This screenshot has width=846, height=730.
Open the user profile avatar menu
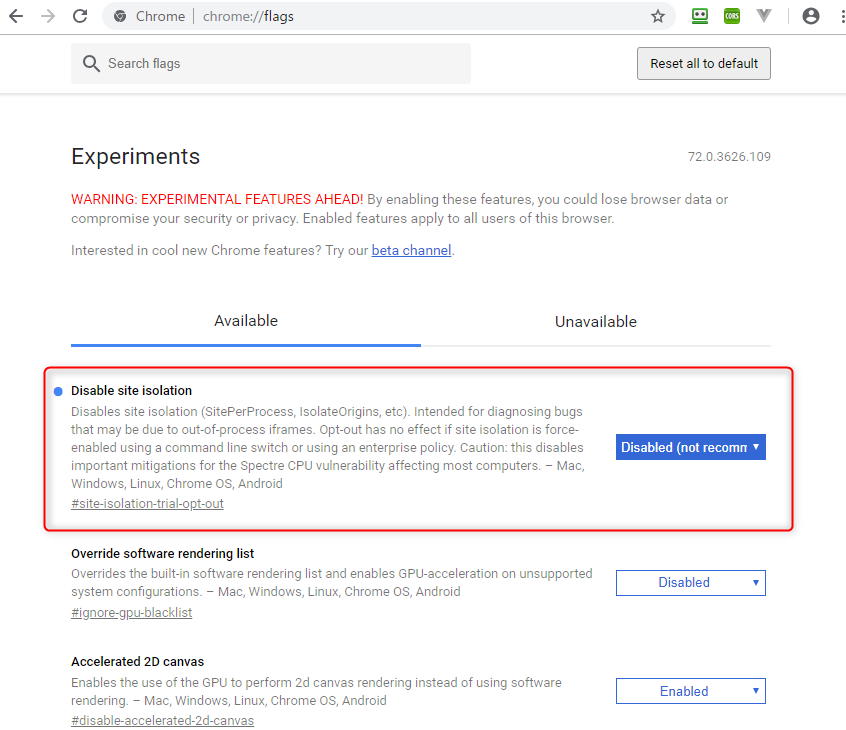coord(811,16)
